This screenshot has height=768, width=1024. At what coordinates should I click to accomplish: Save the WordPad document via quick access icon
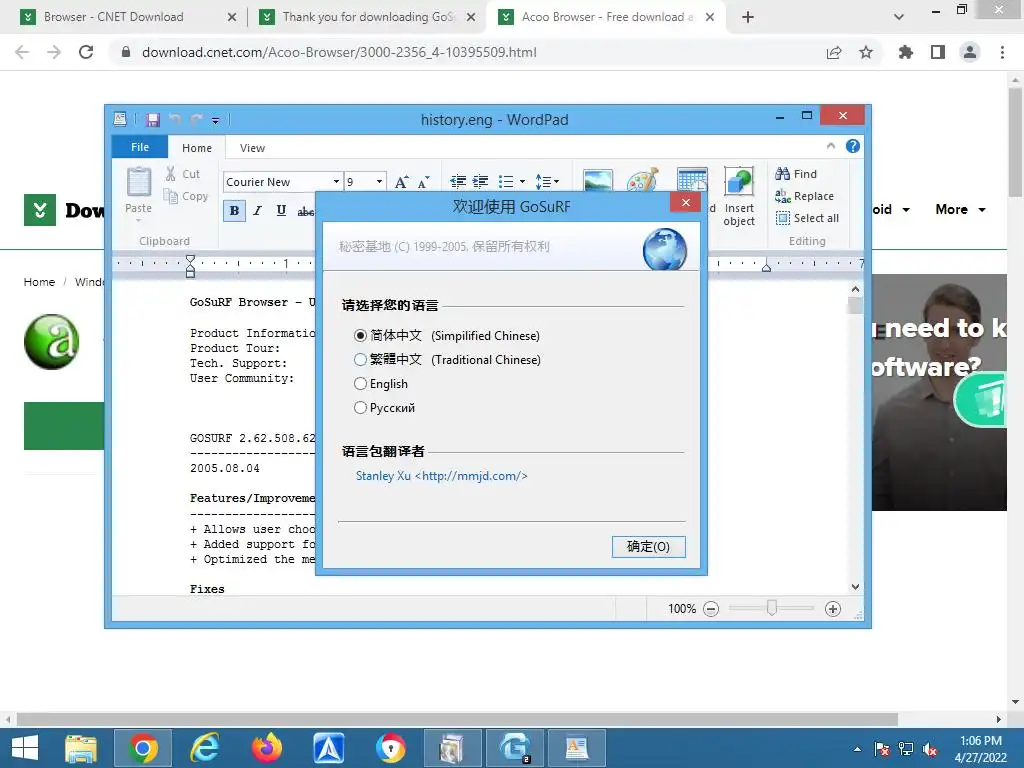(x=153, y=120)
